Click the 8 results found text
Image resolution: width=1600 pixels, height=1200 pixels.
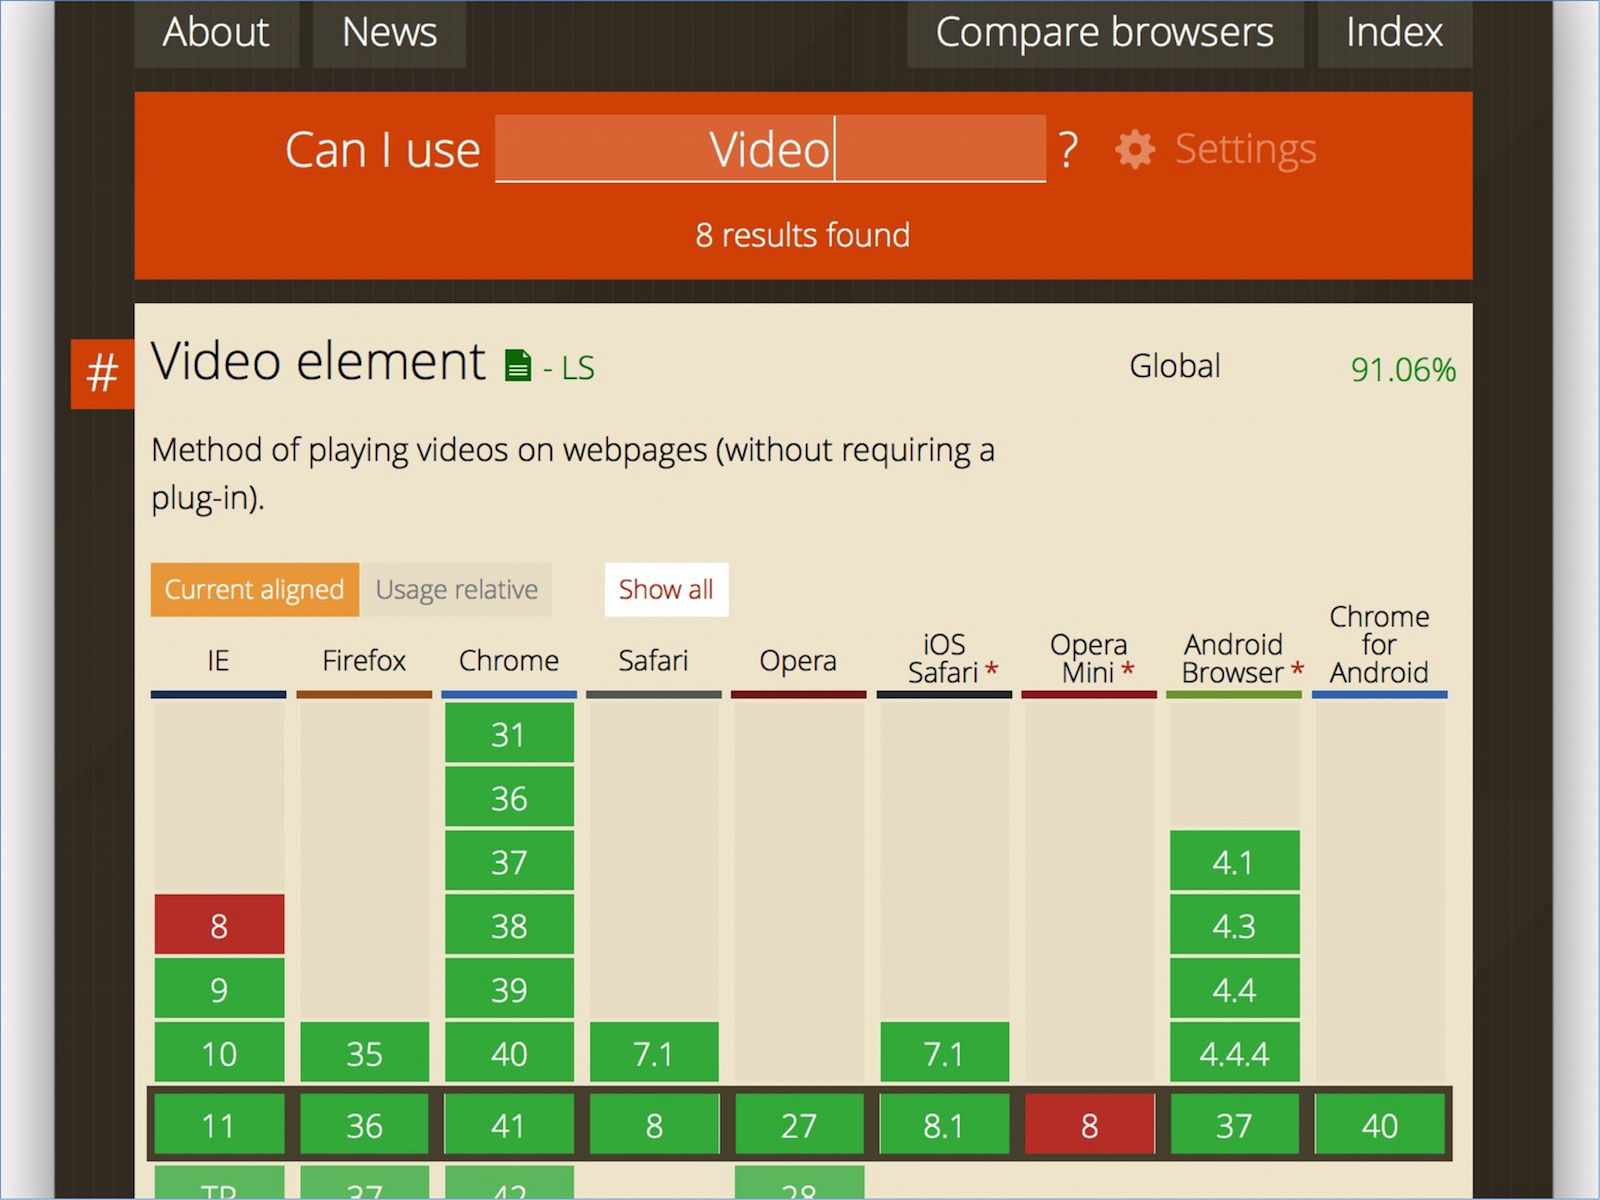coord(803,235)
